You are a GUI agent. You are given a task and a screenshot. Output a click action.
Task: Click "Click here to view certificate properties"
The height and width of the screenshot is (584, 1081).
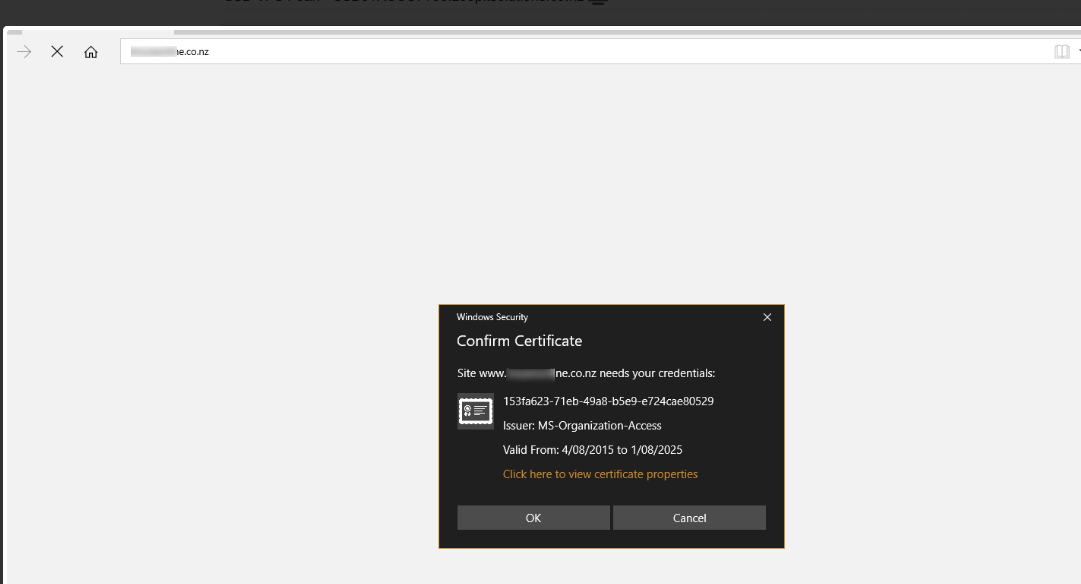tap(601, 474)
